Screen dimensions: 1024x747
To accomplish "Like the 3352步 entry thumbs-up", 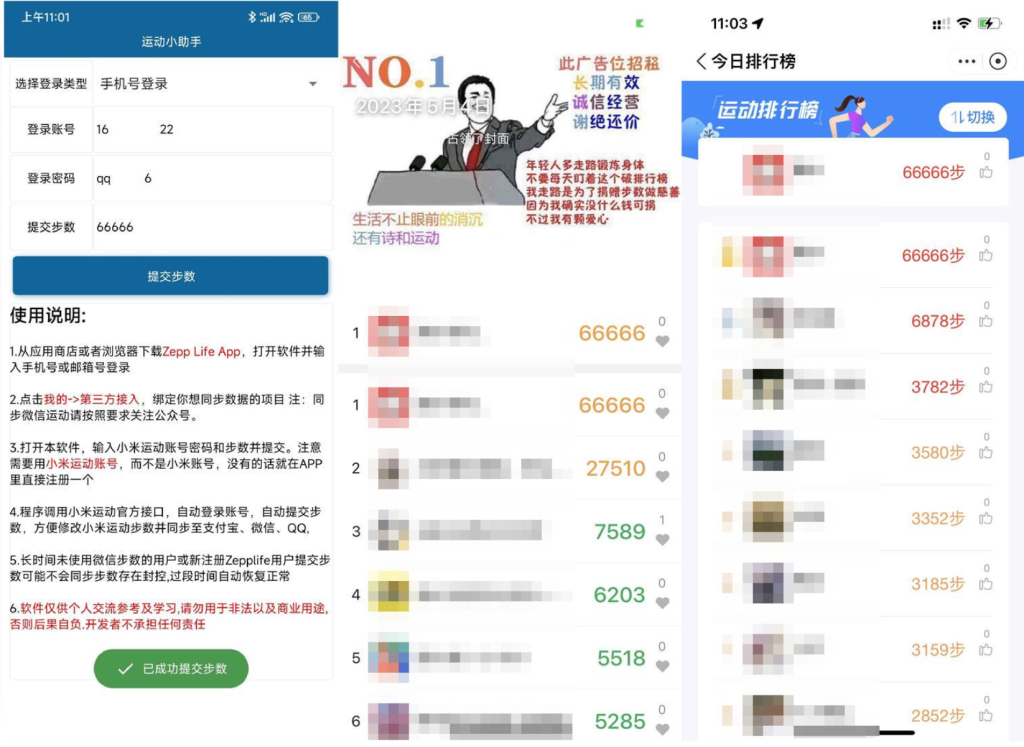I will pos(986,518).
